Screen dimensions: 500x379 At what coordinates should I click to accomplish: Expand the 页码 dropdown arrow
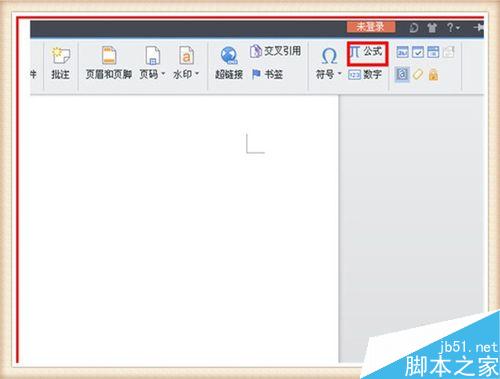(163, 73)
